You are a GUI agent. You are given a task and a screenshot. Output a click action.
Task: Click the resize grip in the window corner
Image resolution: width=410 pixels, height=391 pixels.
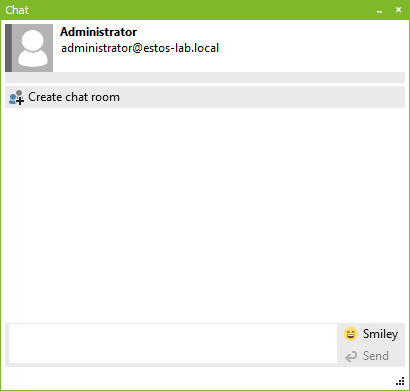401,381
